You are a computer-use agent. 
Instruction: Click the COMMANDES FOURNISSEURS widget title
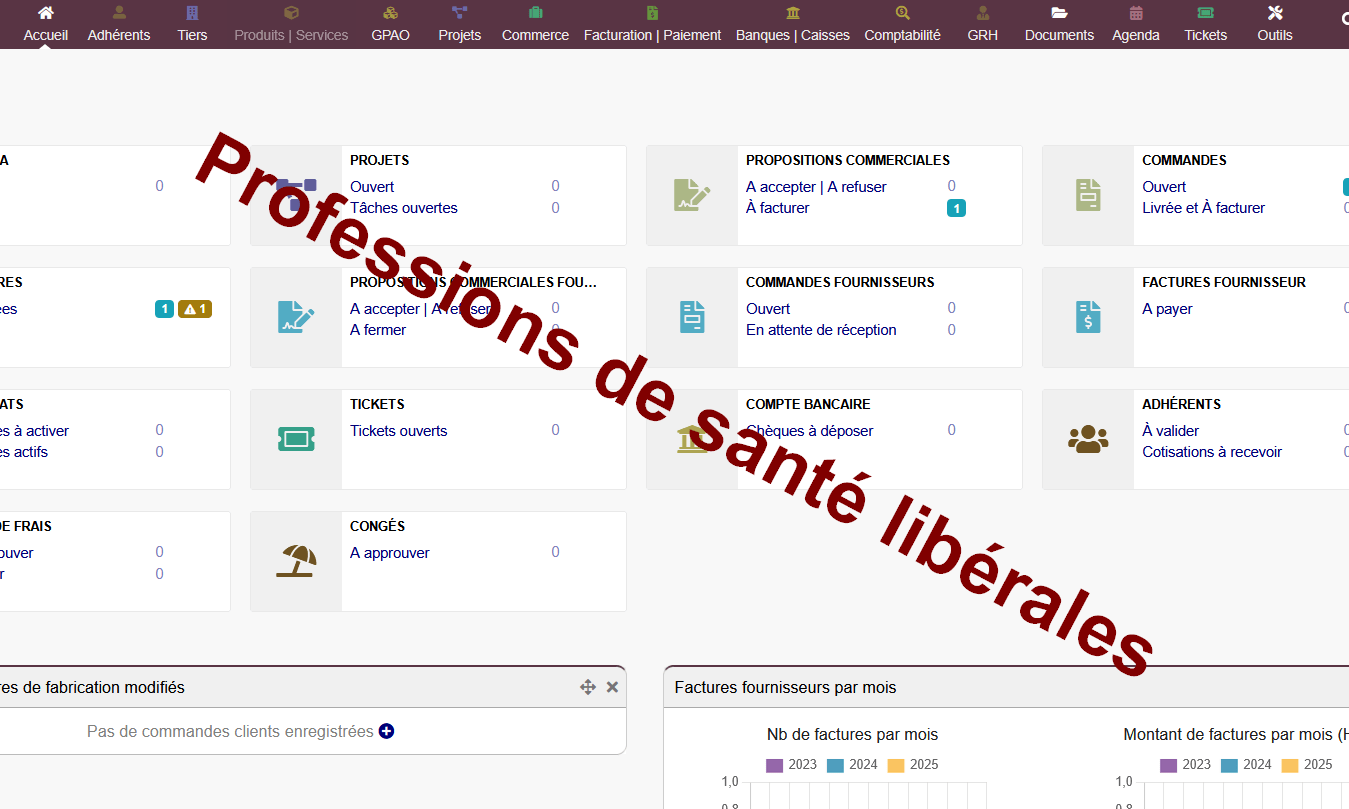tap(840, 282)
